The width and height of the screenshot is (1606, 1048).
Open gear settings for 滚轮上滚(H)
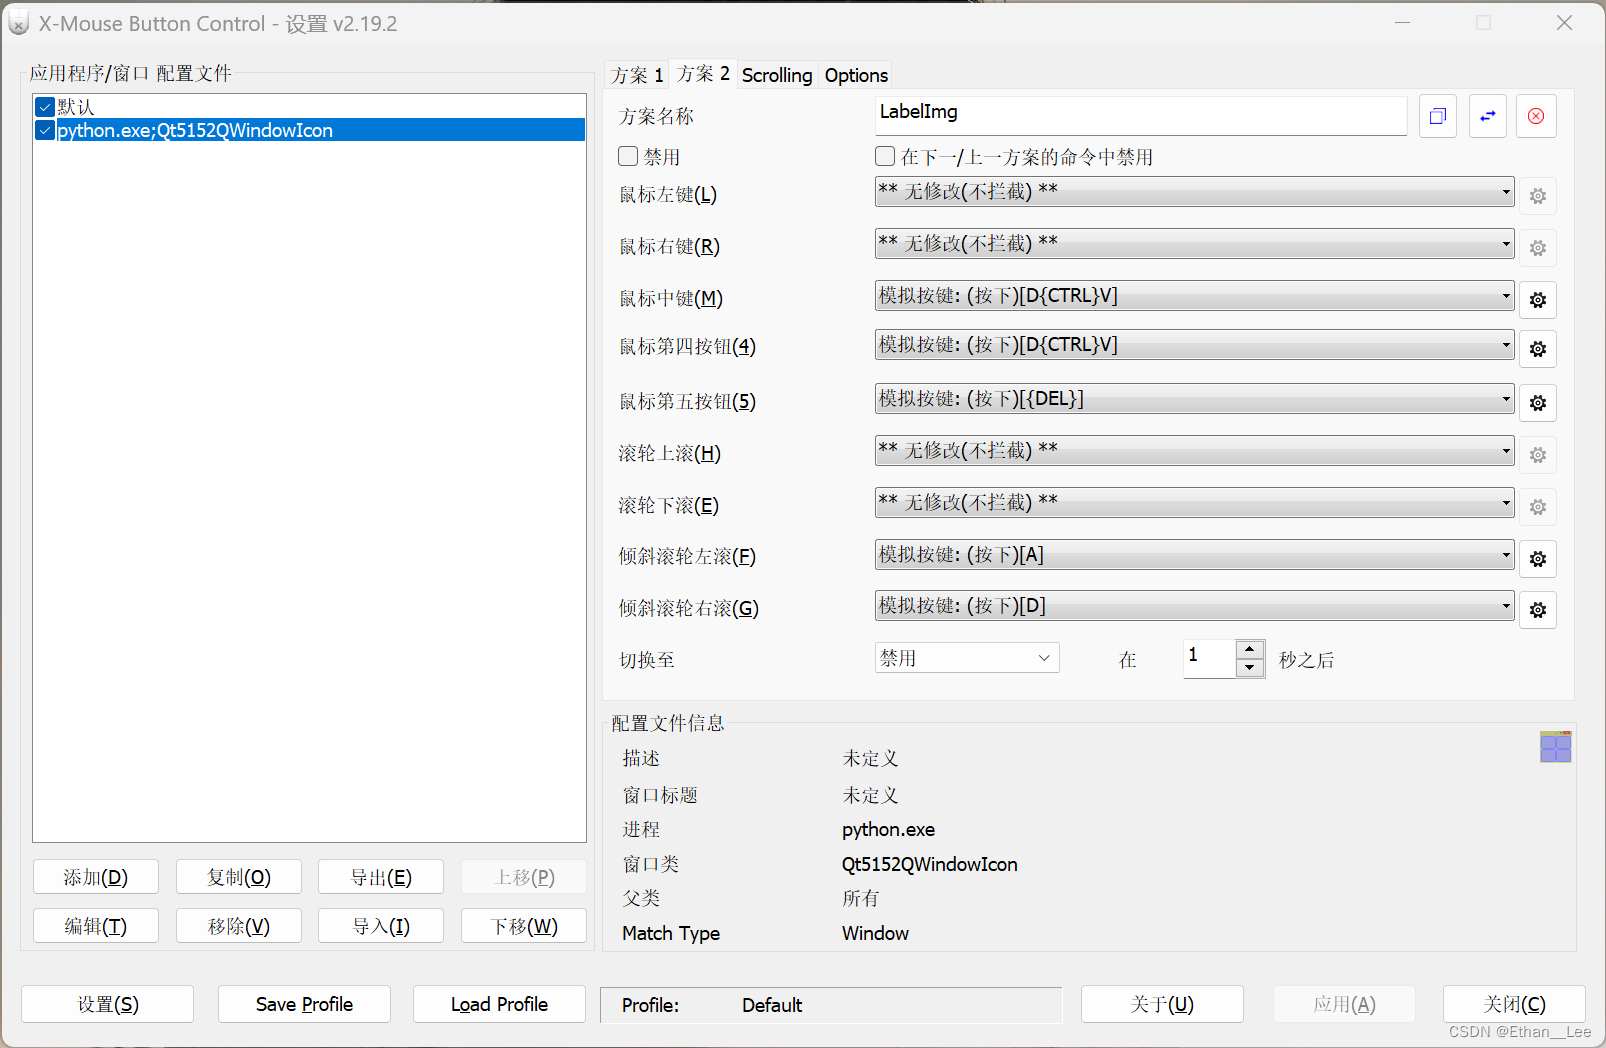[1538, 455]
